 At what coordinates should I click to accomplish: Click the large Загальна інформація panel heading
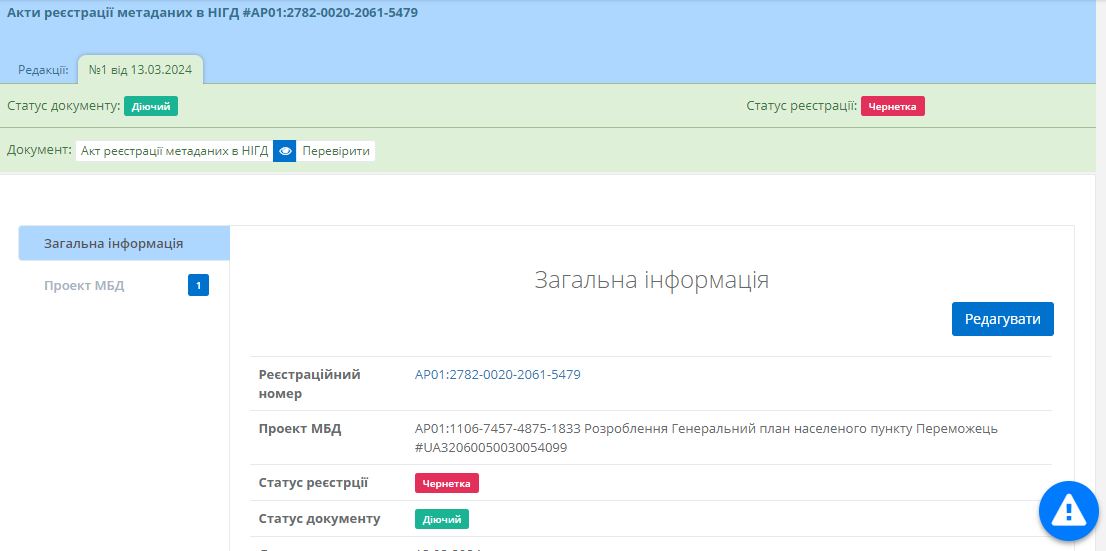[651, 279]
